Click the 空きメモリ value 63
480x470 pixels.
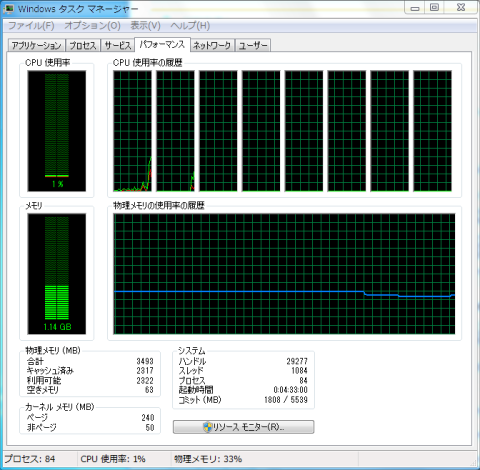pos(149,390)
